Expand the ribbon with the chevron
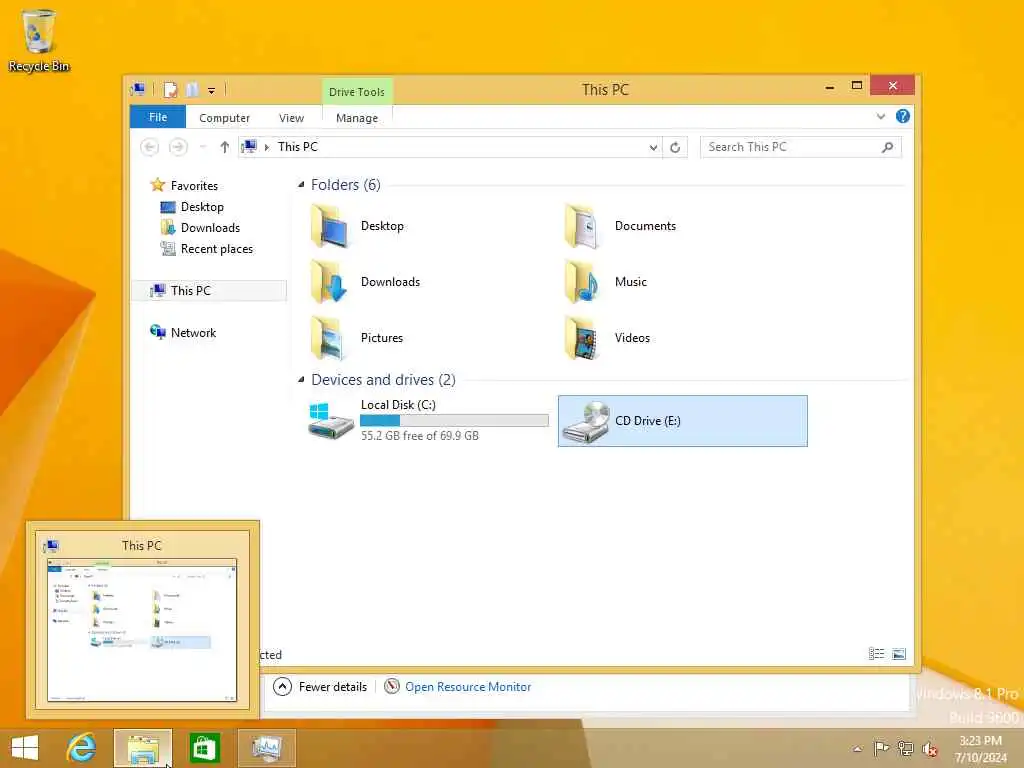The image size is (1024, 768). pyautogui.click(x=880, y=117)
